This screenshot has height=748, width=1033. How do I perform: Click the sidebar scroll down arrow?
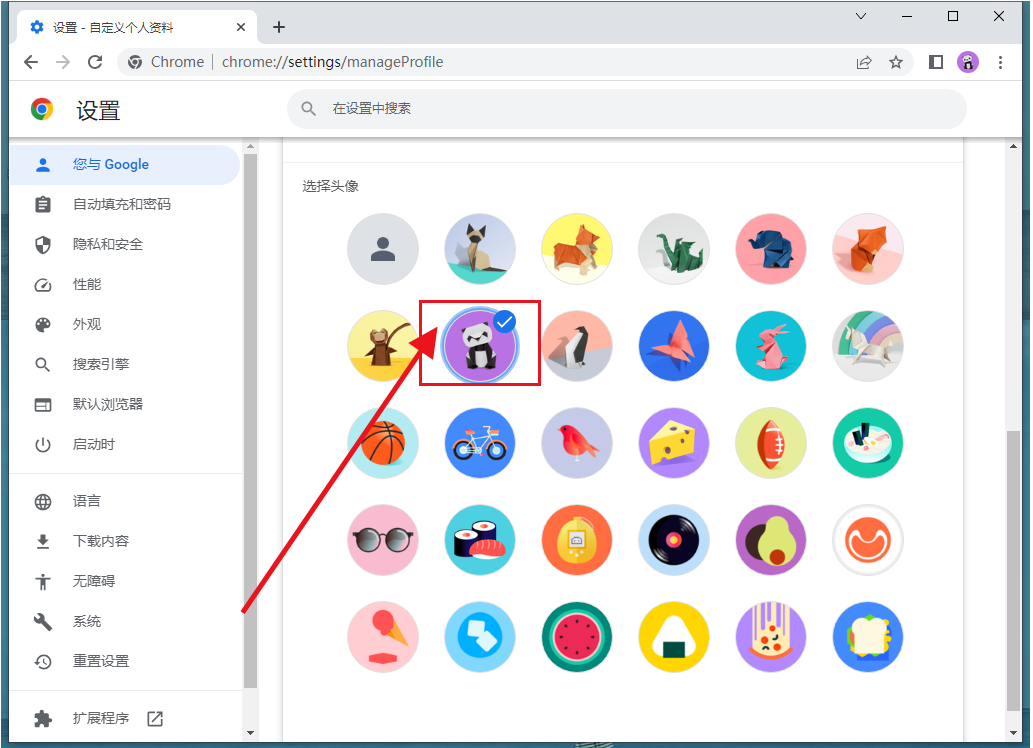250,733
